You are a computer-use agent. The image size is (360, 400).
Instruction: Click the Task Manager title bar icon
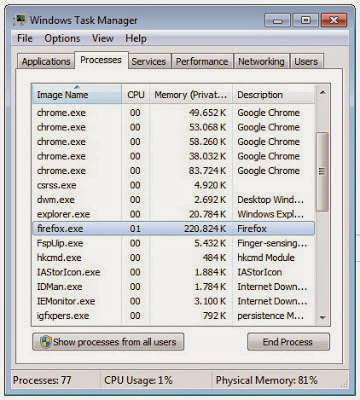(x=19, y=20)
